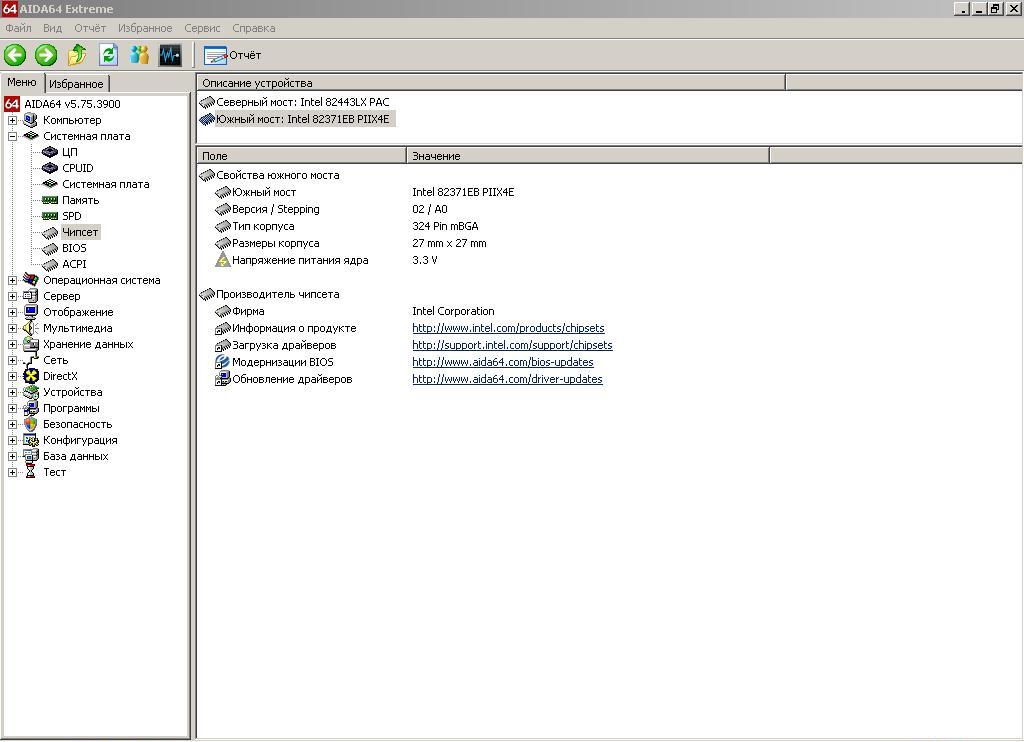Open the Сервис menu

coord(202,28)
